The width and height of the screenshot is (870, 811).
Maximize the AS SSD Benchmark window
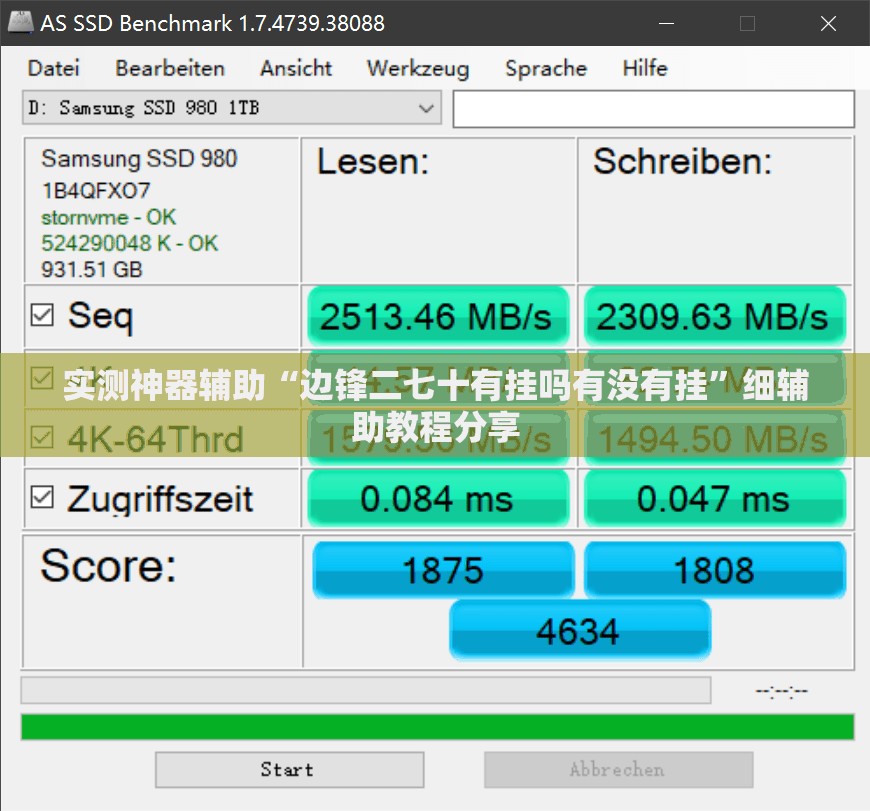tap(747, 23)
